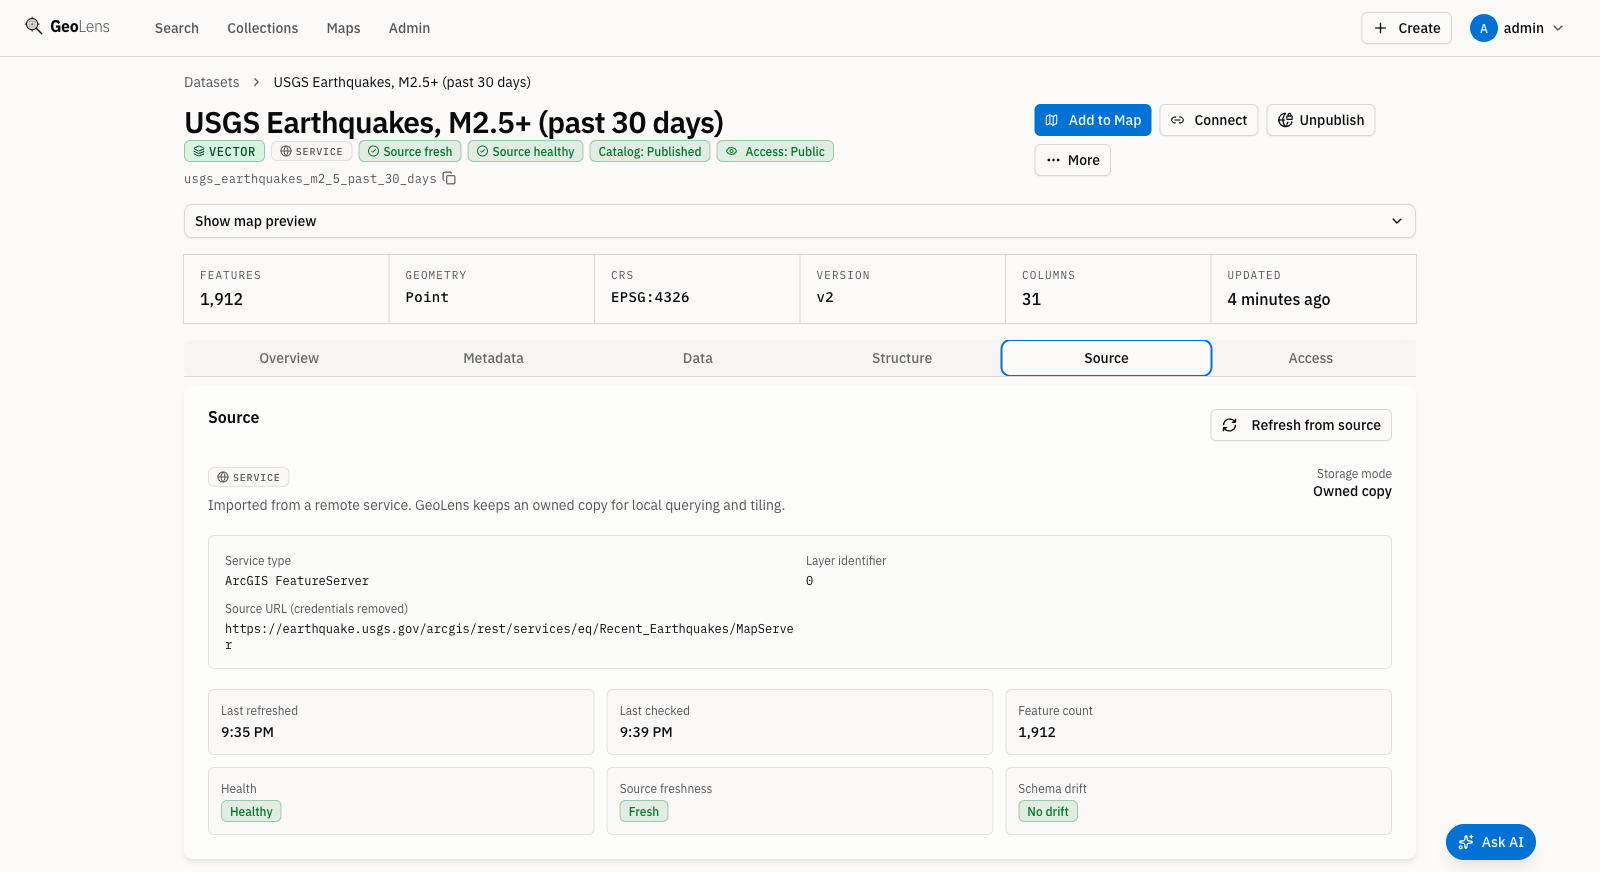Click the Fresh freshness badge
Screen dimensions: 1600x872
click(644, 811)
